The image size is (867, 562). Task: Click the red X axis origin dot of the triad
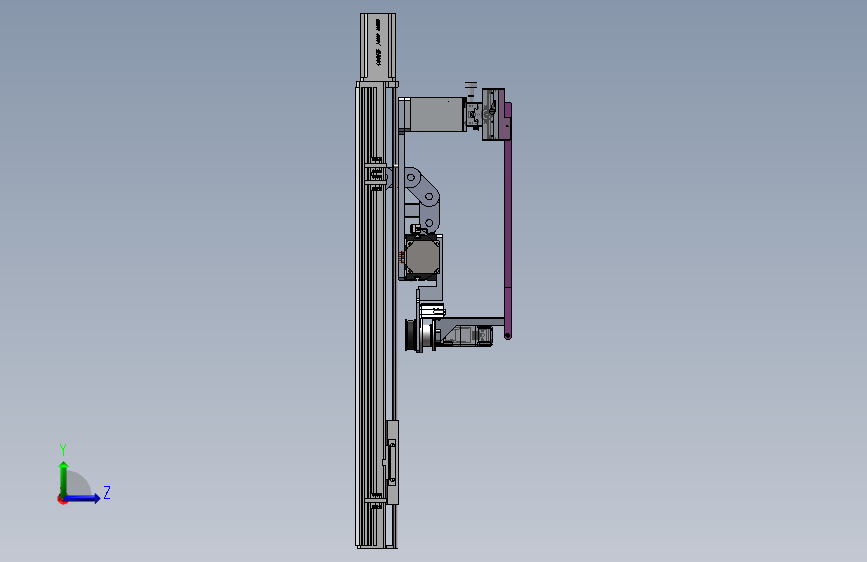click(x=62, y=500)
